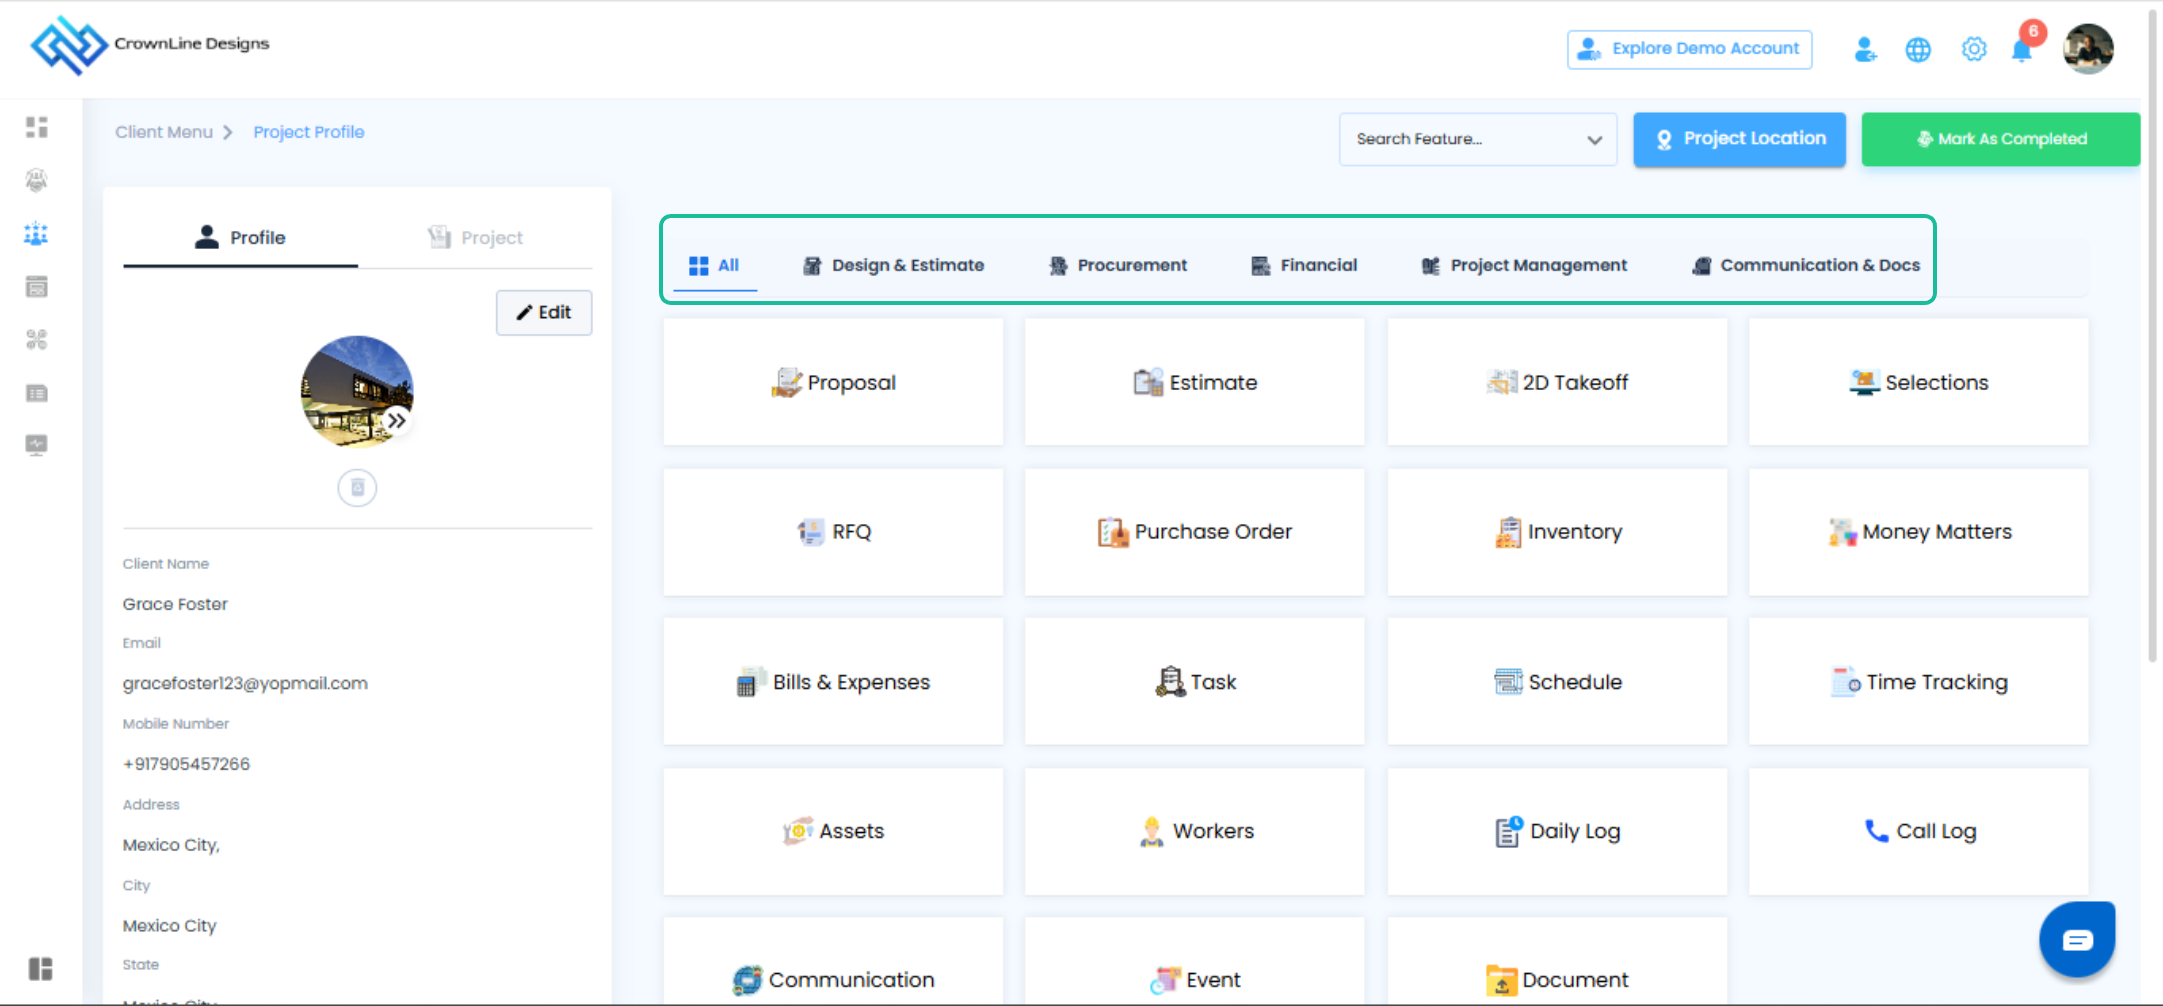The width and height of the screenshot is (2163, 1006).
Task: Click the monitor chart icon in sidebar
Action: point(37,445)
